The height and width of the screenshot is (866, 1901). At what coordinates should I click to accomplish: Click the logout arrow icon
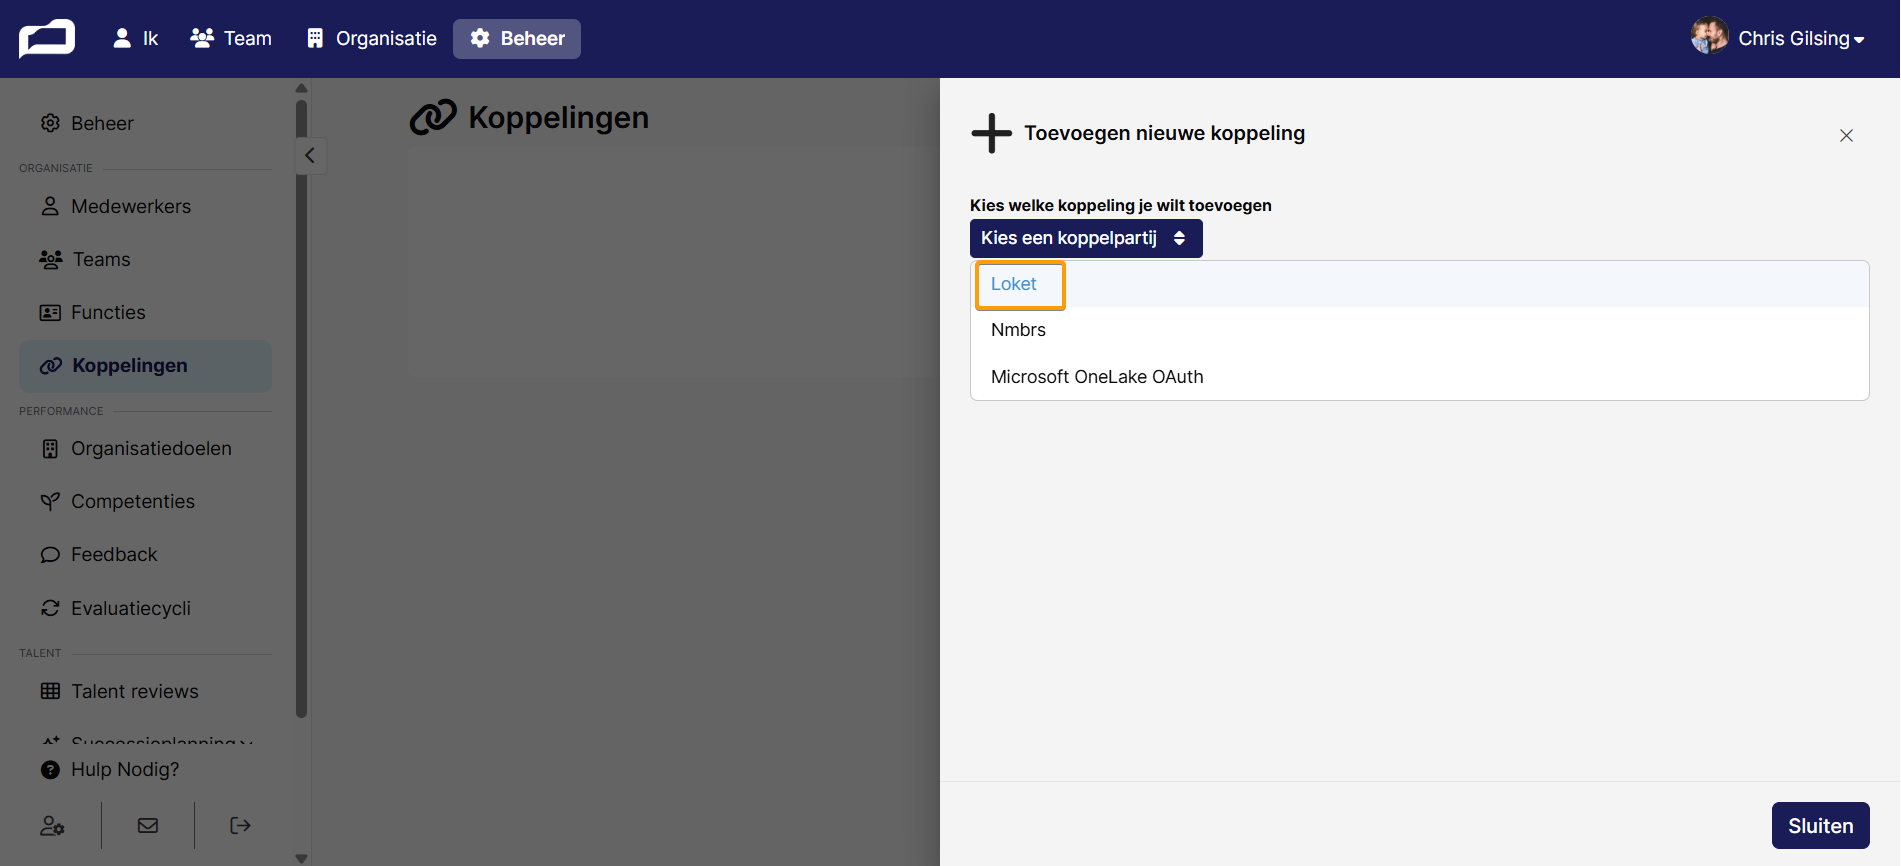(240, 826)
